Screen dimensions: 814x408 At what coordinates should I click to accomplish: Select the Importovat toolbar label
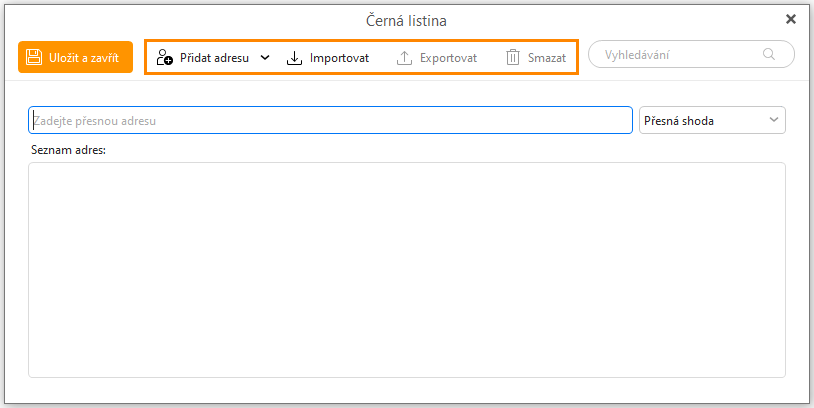coord(339,58)
